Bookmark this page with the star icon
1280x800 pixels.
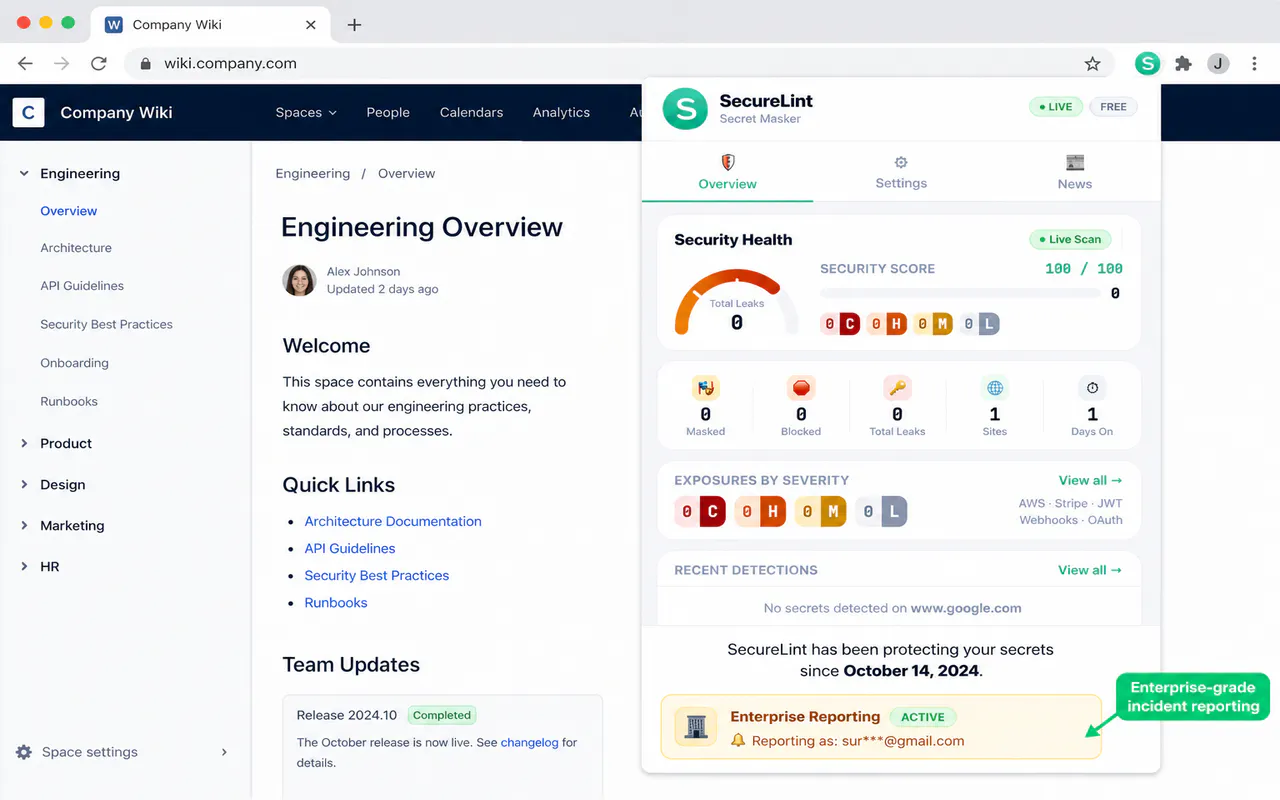click(1092, 63)
